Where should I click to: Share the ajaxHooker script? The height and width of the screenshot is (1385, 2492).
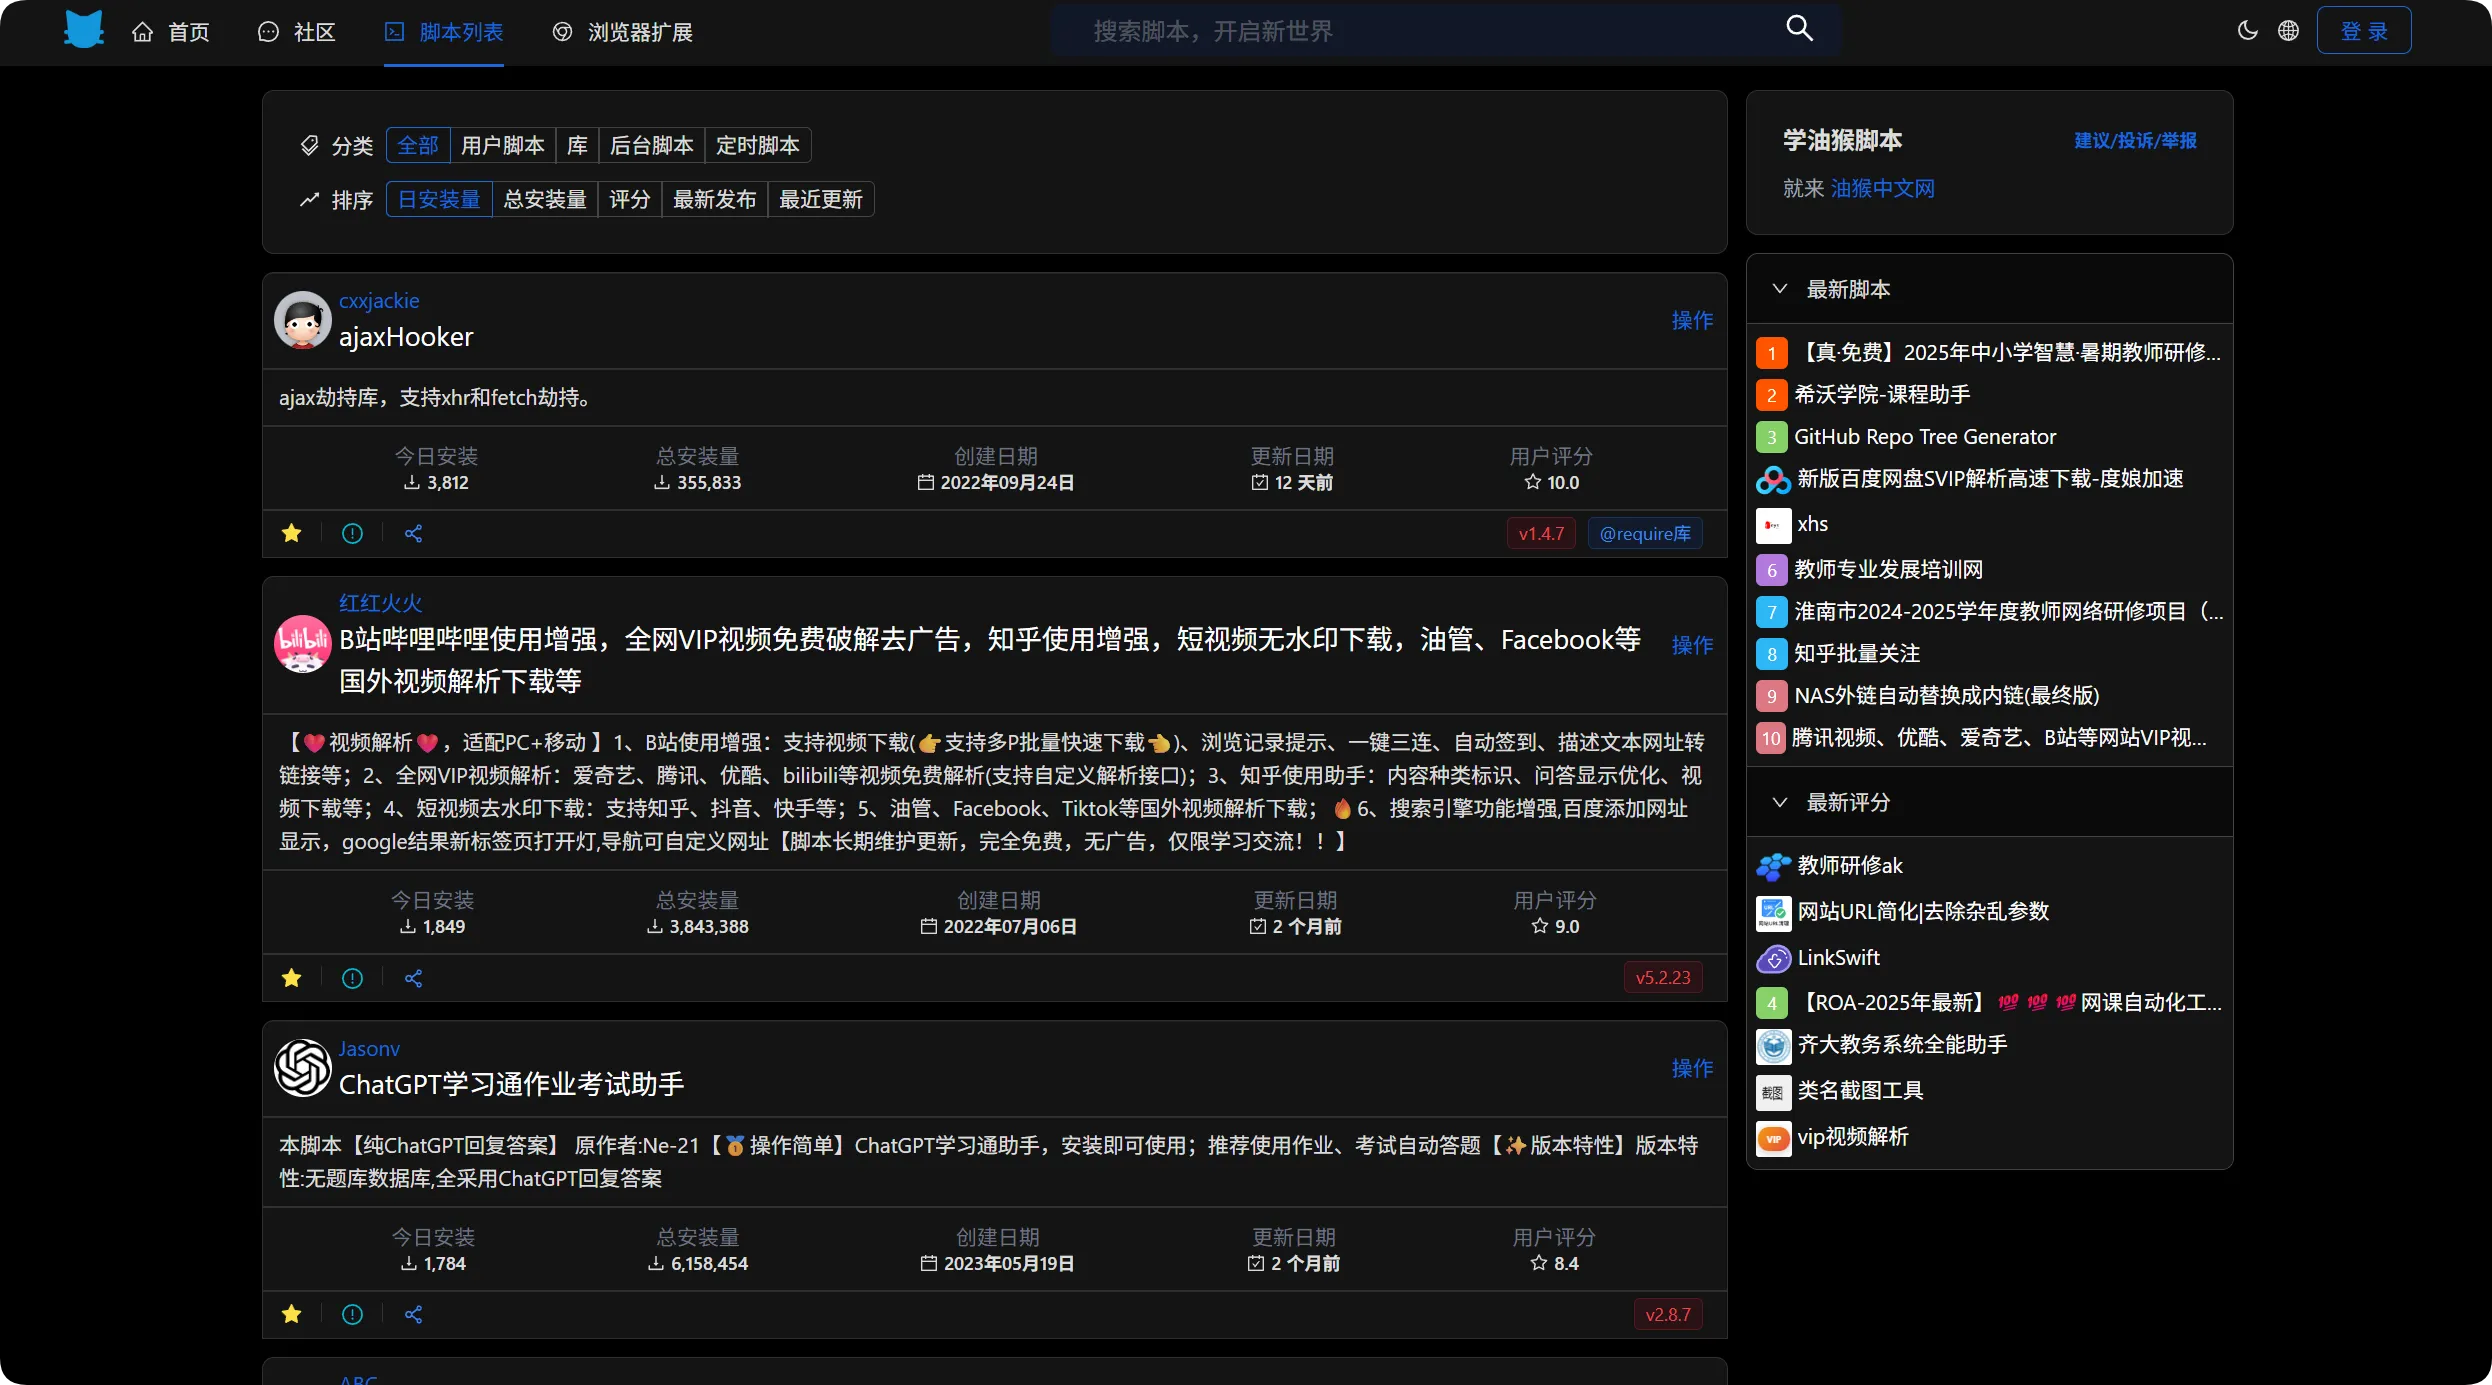(x=413, y=533)
